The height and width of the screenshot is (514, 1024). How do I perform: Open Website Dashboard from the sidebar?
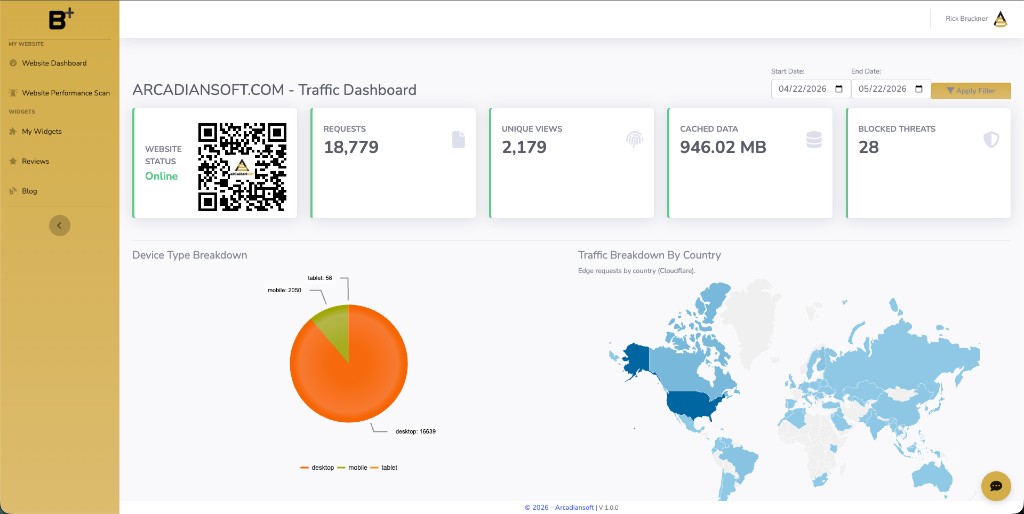point(54,63)
